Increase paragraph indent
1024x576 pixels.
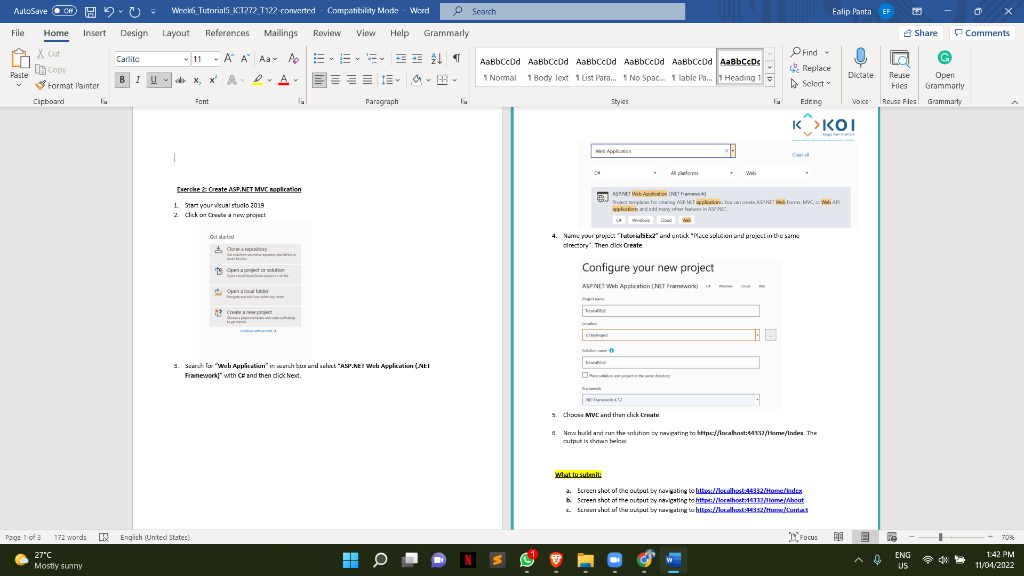417,59
